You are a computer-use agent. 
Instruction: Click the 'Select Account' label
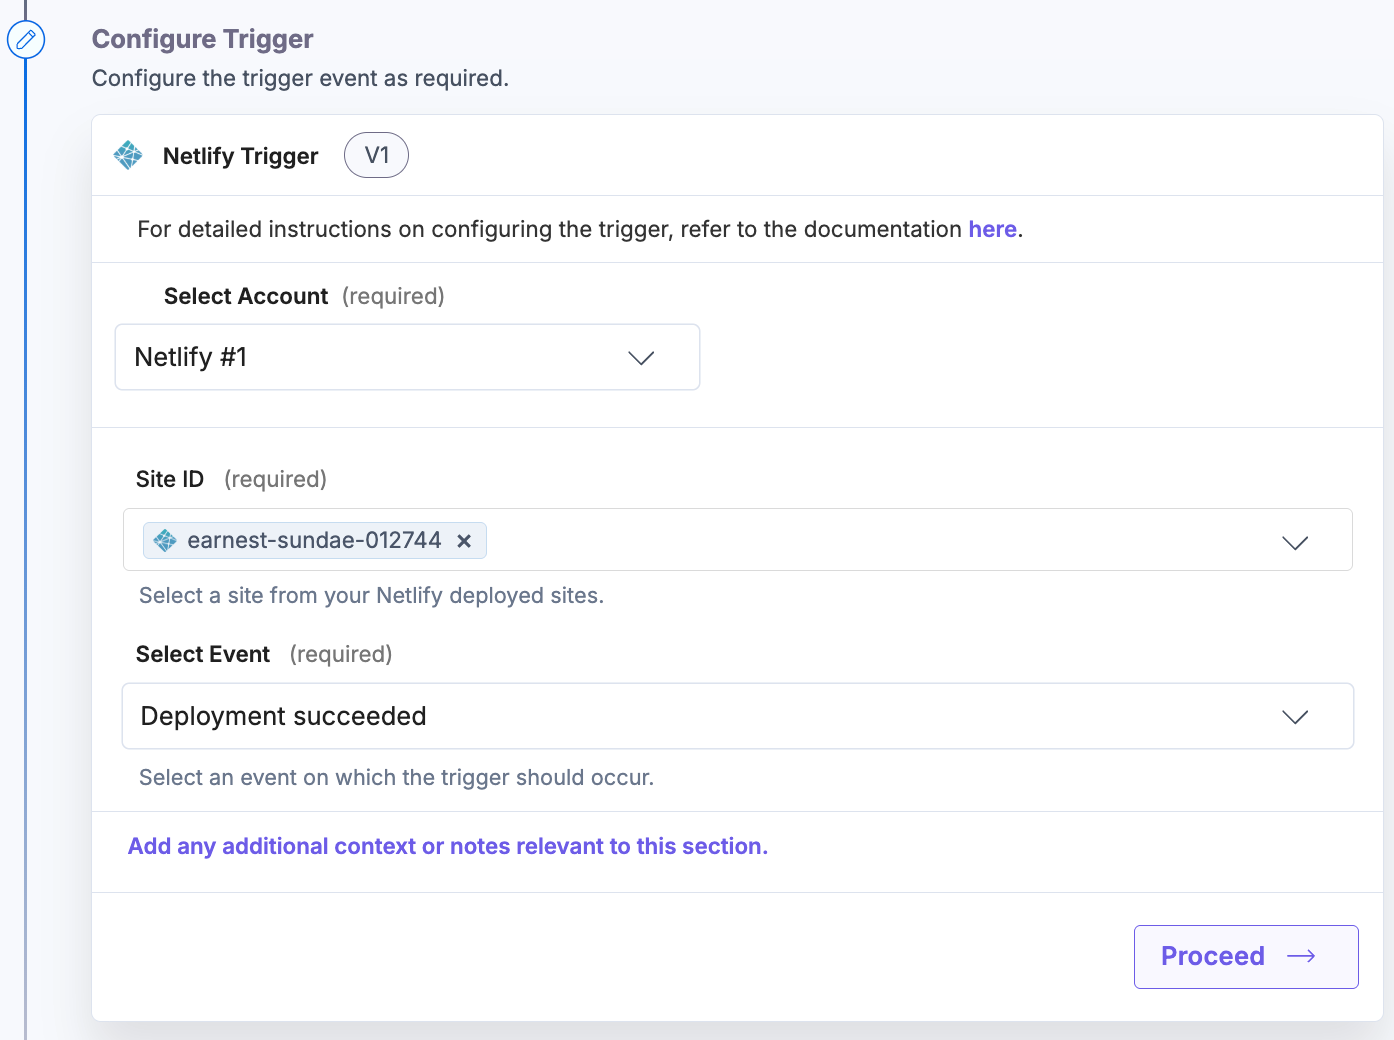click(246, 296)
